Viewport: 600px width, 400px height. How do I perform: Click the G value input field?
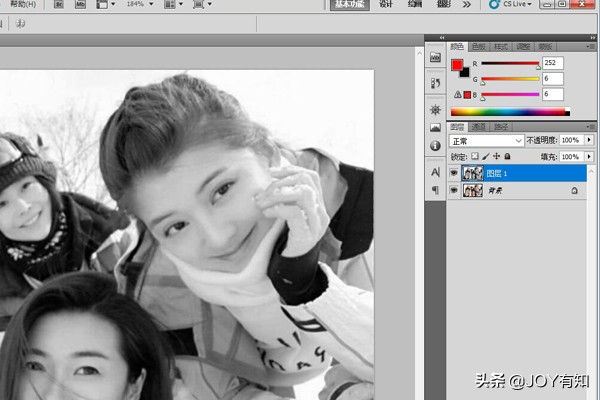(553, 78)
